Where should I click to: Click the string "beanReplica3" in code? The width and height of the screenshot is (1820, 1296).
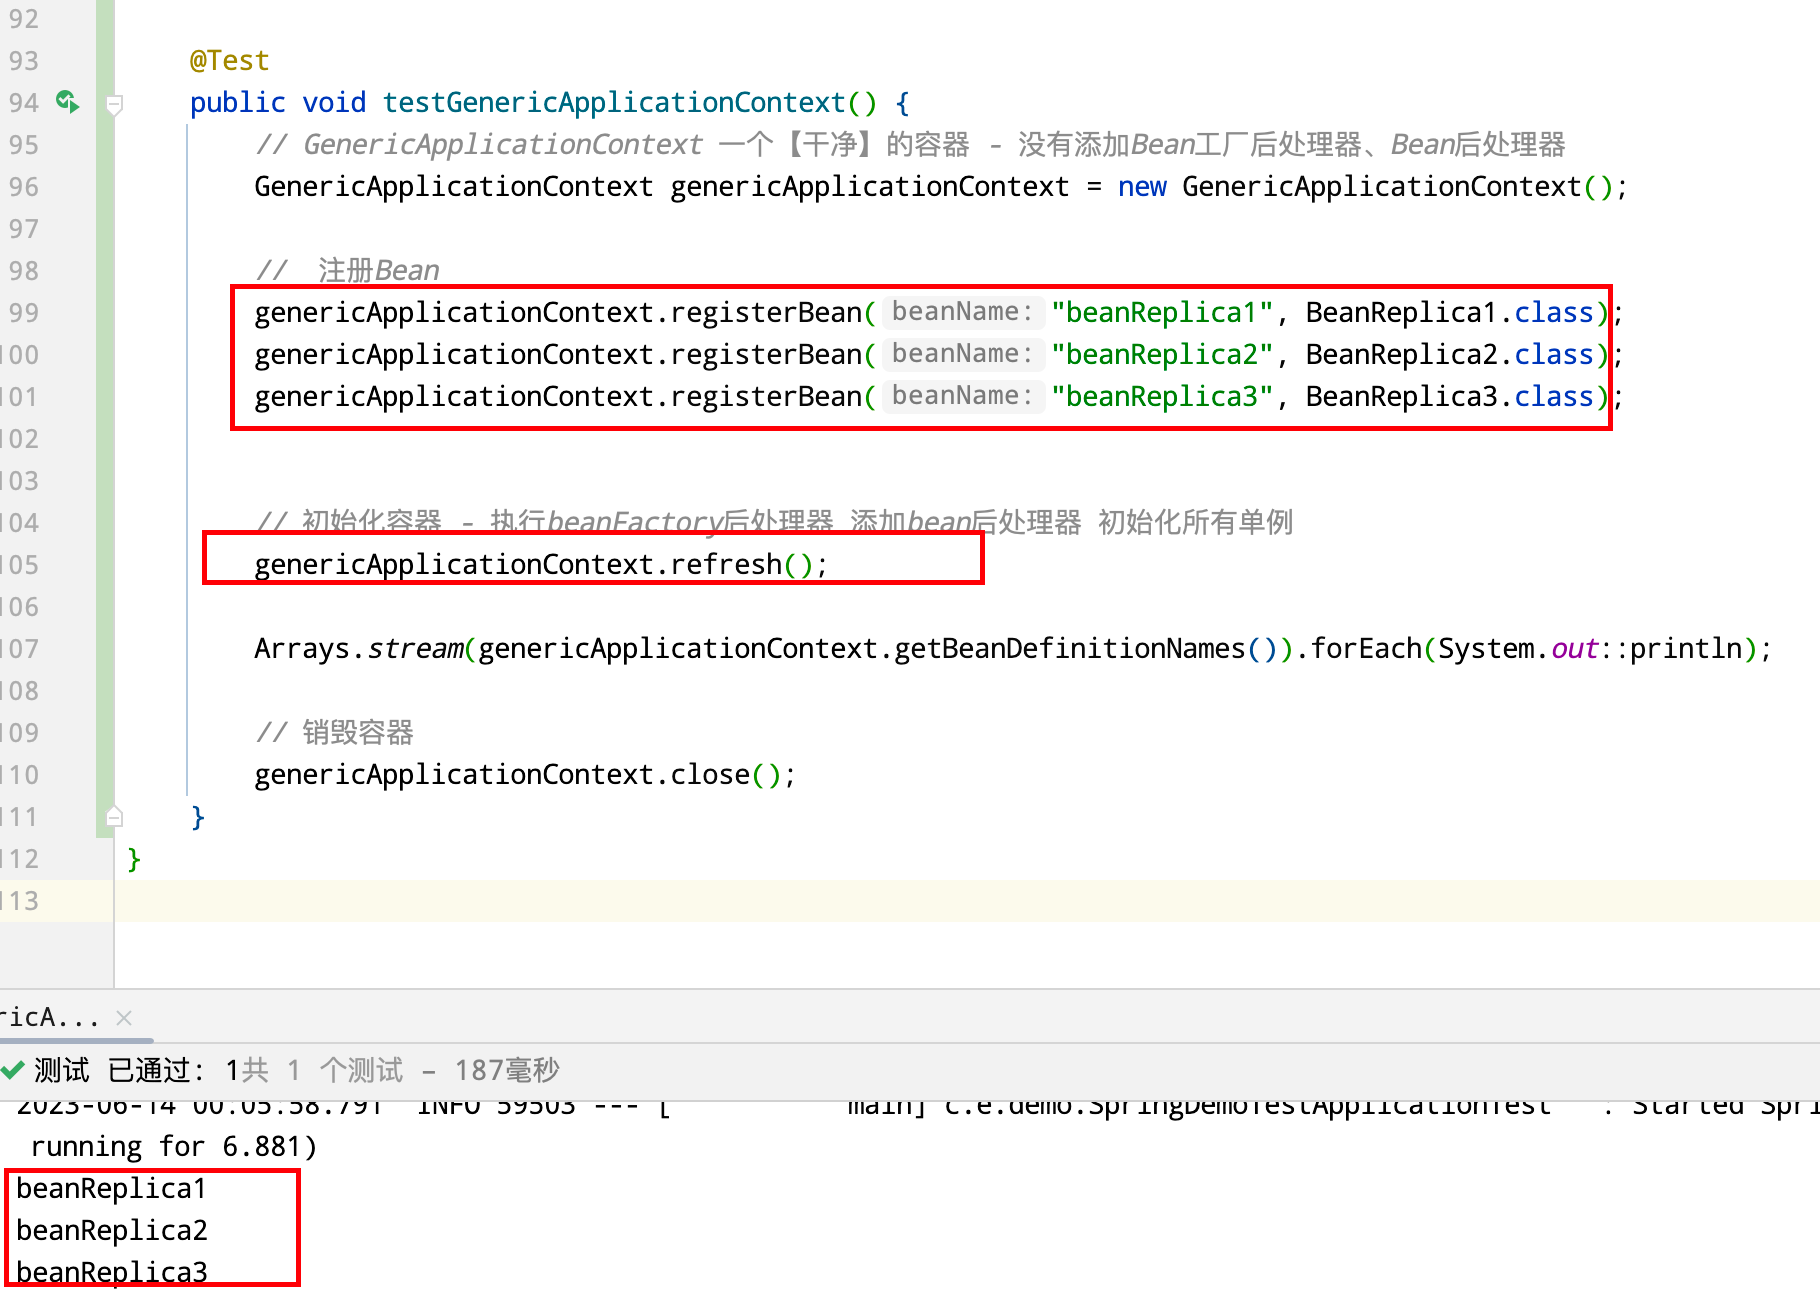pos(1162,397)
